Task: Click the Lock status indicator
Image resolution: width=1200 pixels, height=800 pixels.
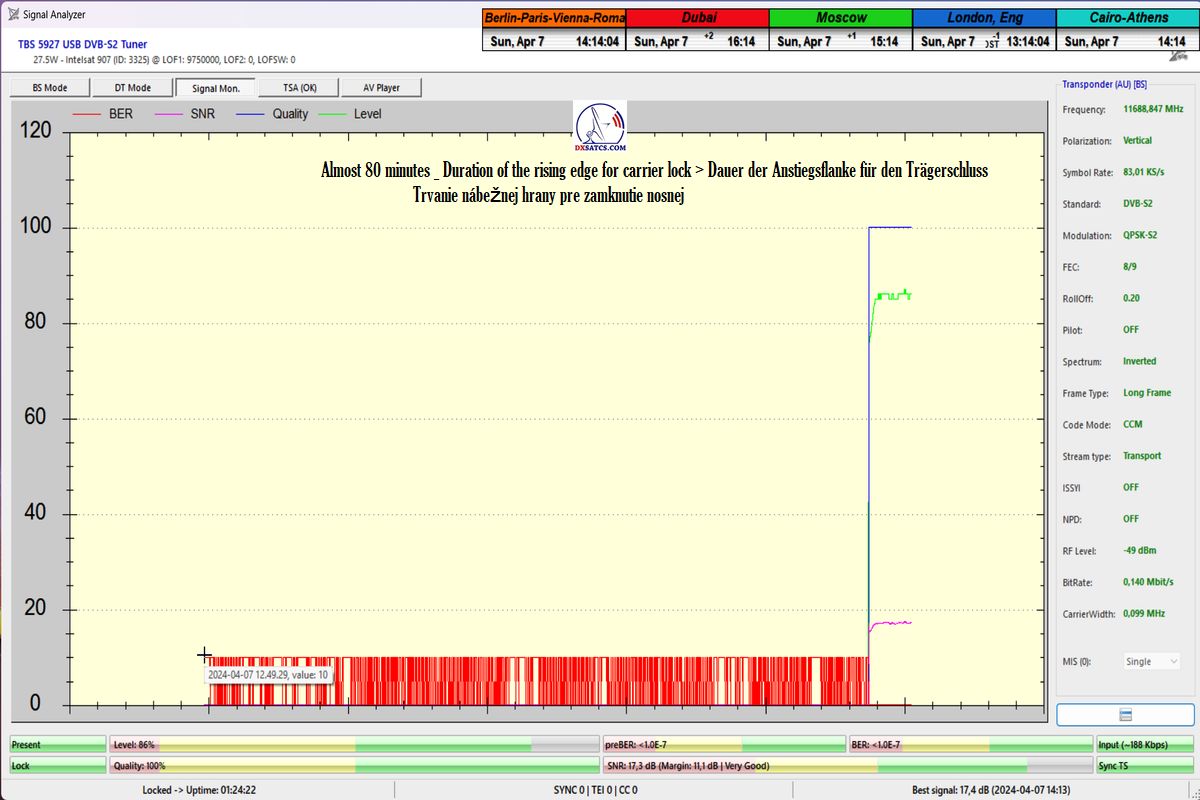Action: pyautogui.click(x=57, y=765)
